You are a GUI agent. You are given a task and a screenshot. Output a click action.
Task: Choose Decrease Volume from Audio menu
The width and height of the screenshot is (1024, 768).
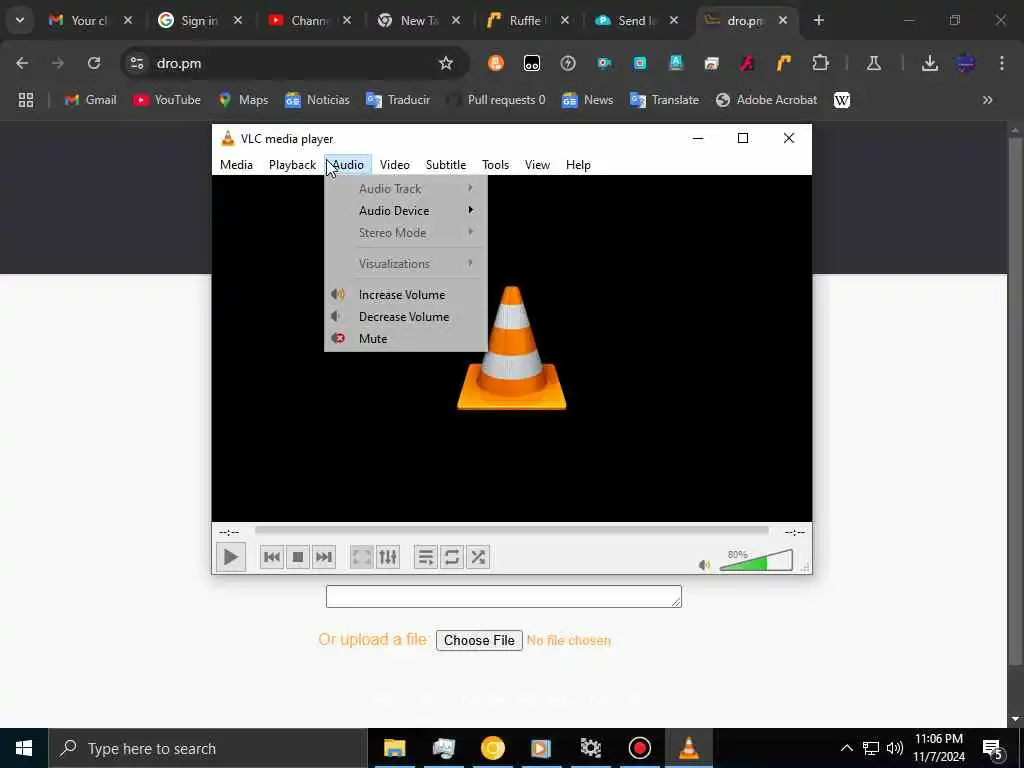tap(406, 317)
